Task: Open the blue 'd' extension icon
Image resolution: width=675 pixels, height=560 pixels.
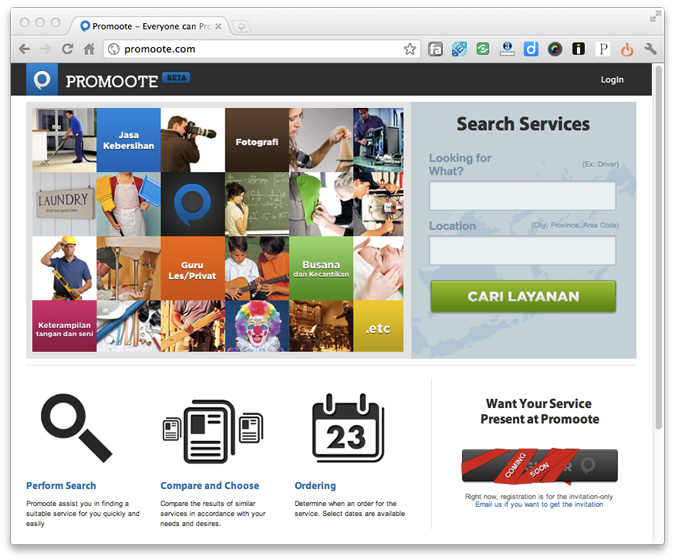Action: pyautogui.click(x=531, y=49)
